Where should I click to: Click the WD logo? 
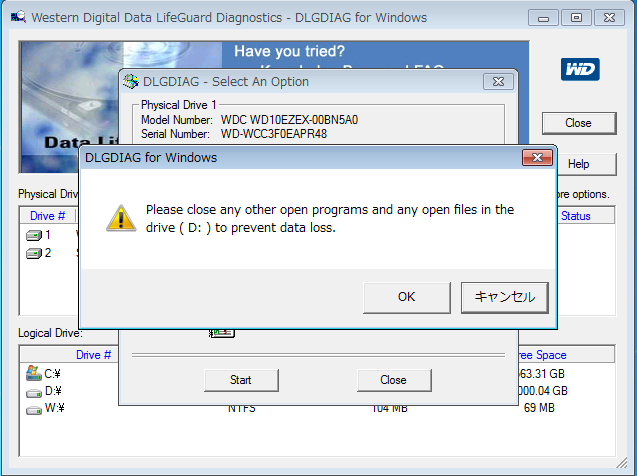coord(580,69)
